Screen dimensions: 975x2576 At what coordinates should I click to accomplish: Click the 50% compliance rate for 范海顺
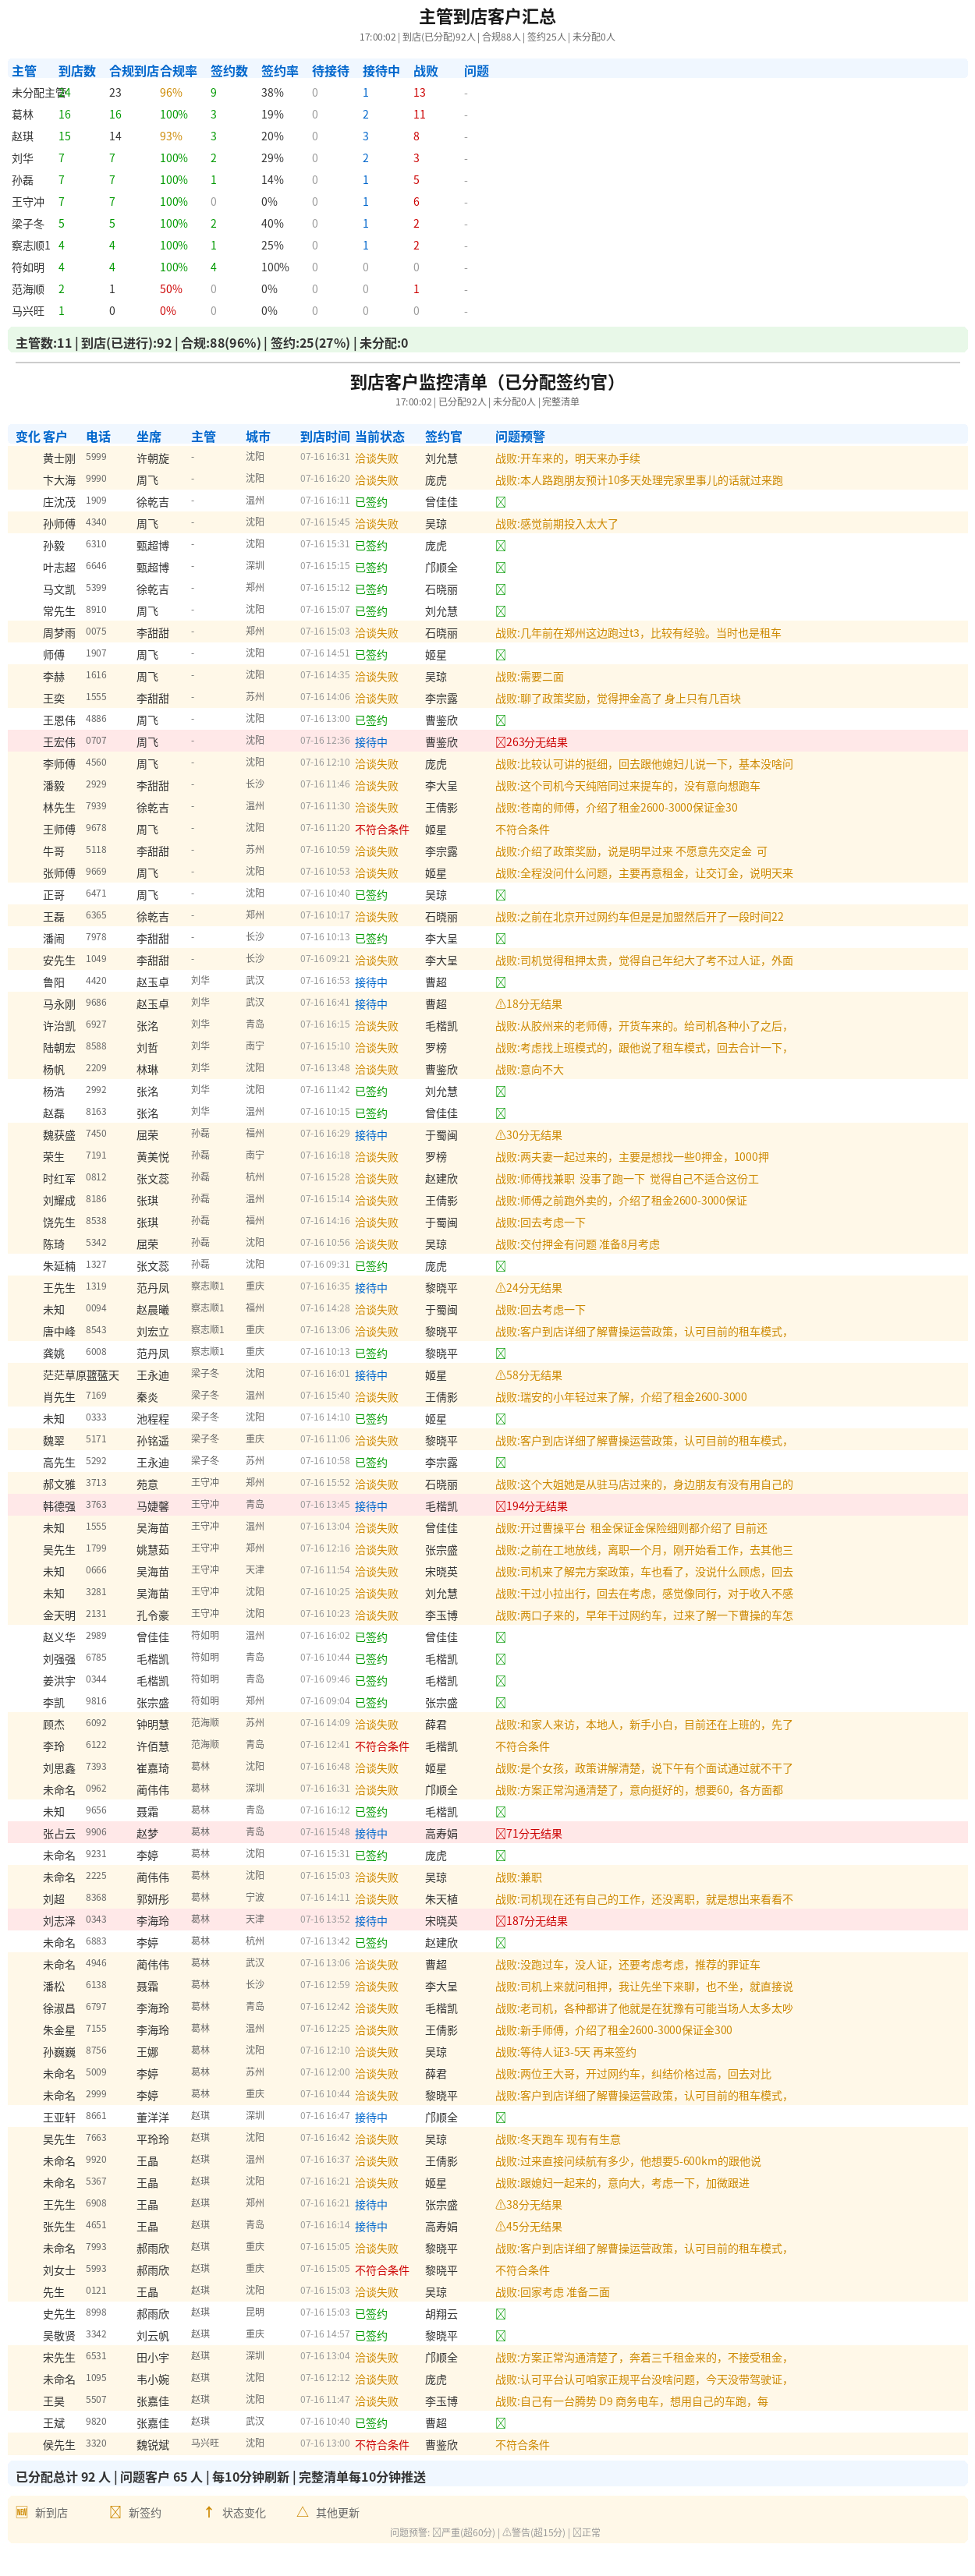coord(171,289)
